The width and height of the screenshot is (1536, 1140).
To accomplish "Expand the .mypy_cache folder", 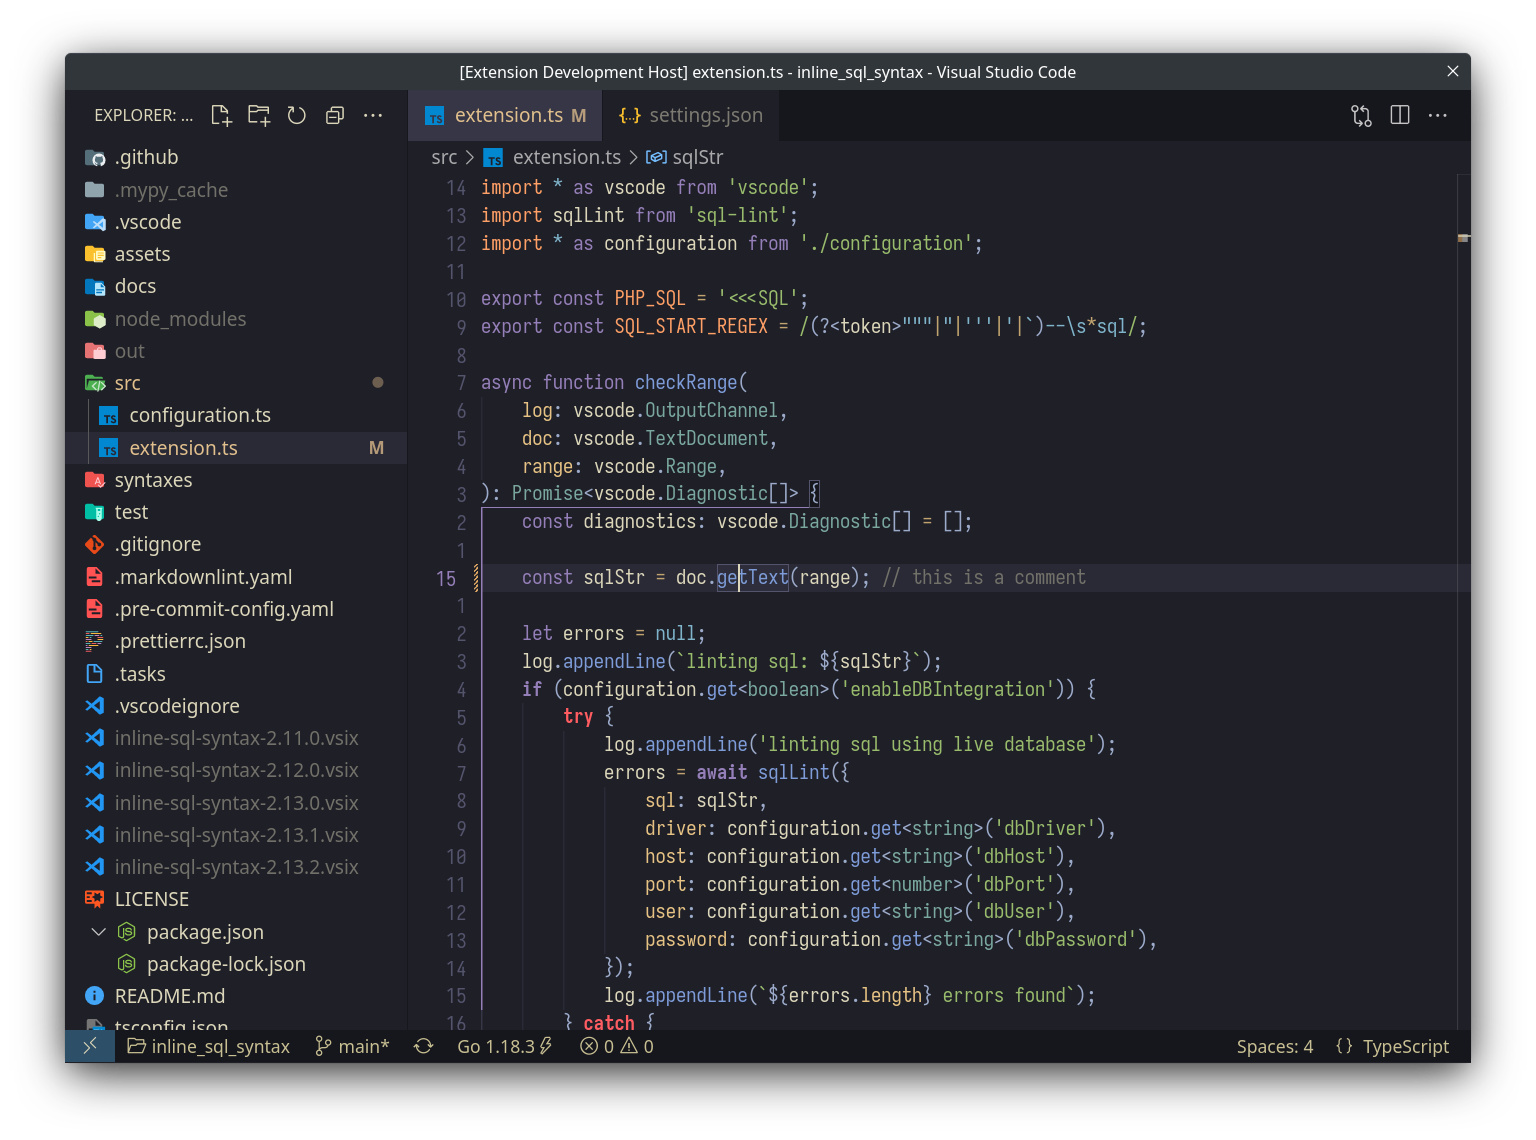I will point(236,190).
